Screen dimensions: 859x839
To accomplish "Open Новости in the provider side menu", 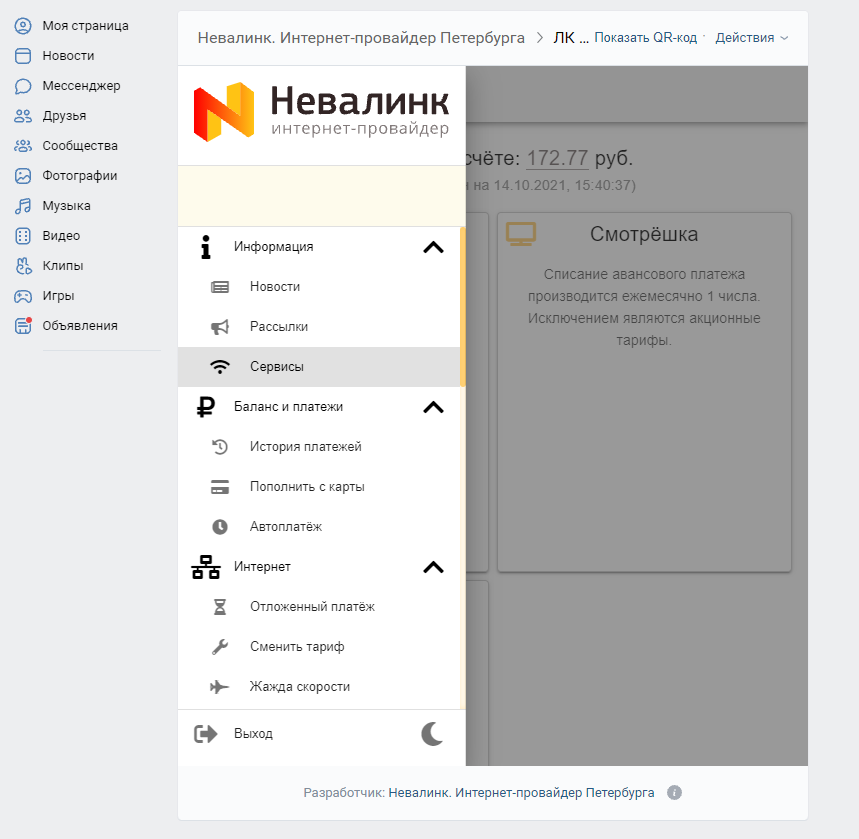I will 275,287.
